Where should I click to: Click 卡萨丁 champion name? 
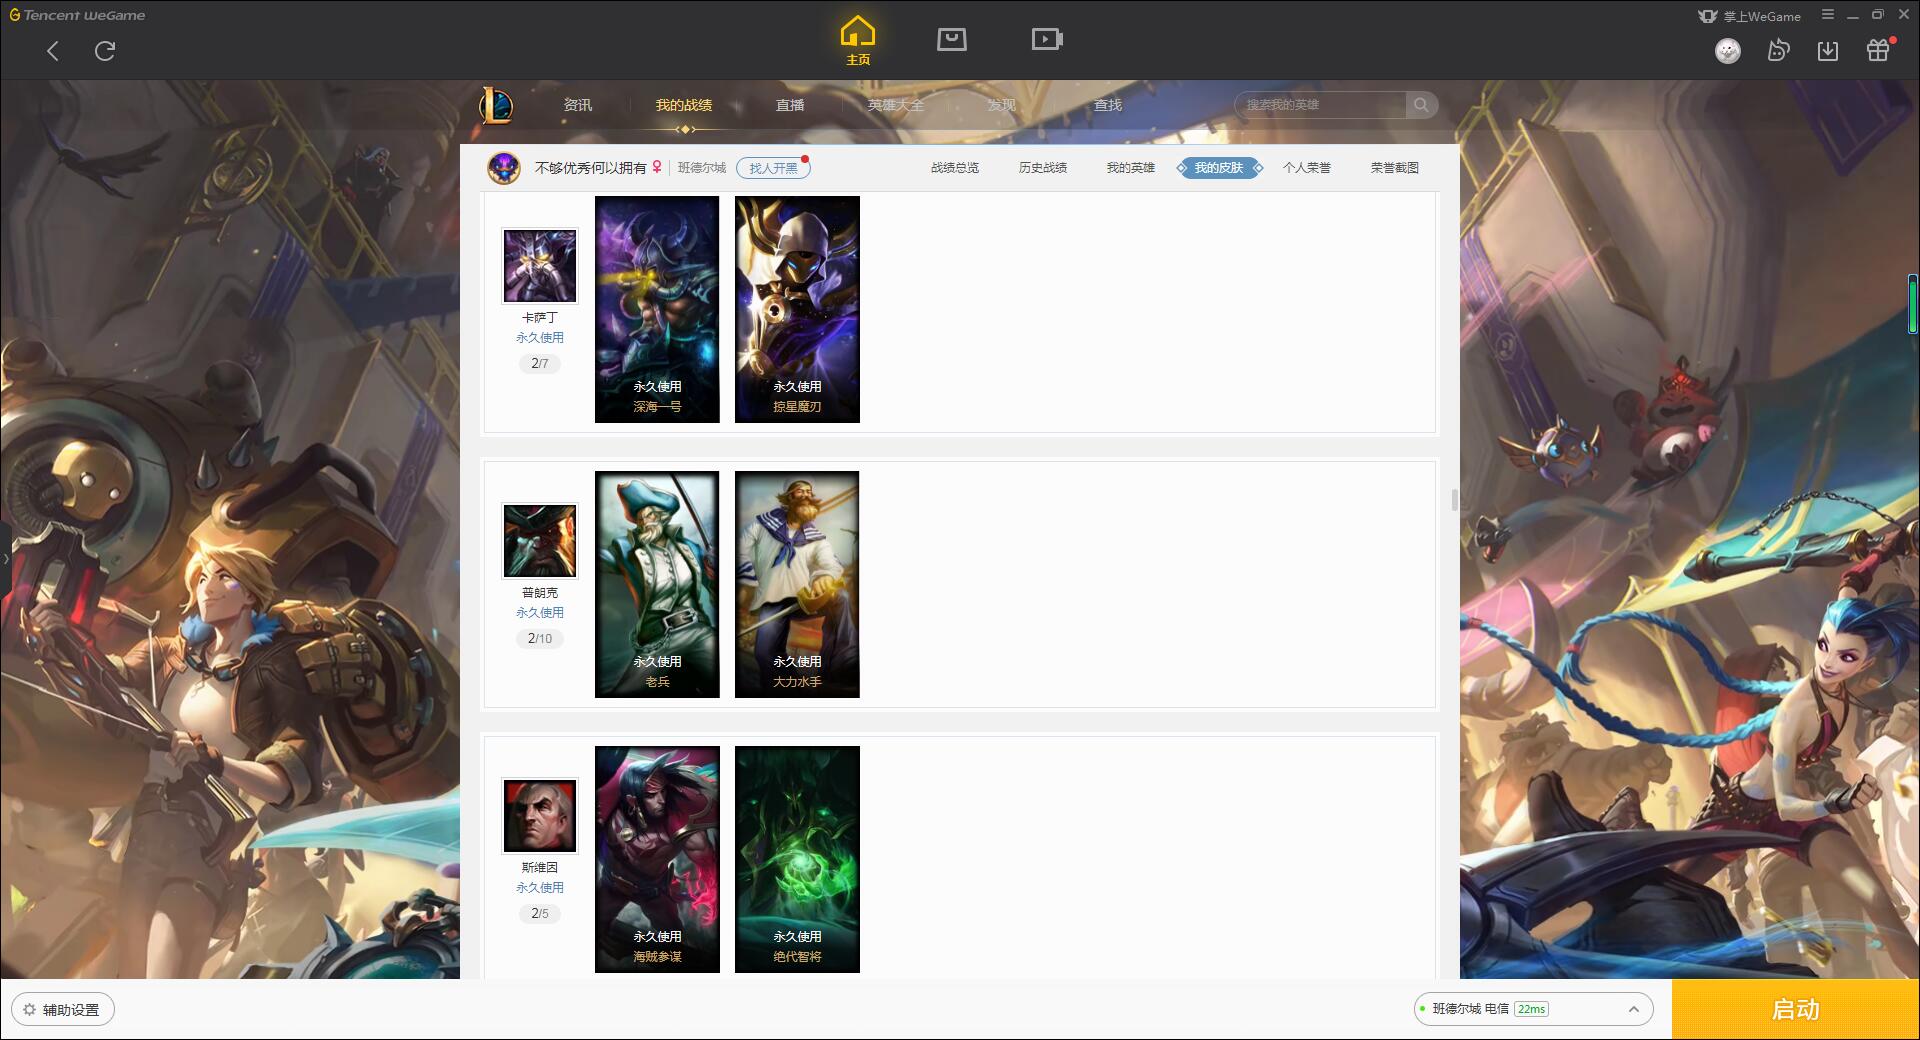point(540,318)
